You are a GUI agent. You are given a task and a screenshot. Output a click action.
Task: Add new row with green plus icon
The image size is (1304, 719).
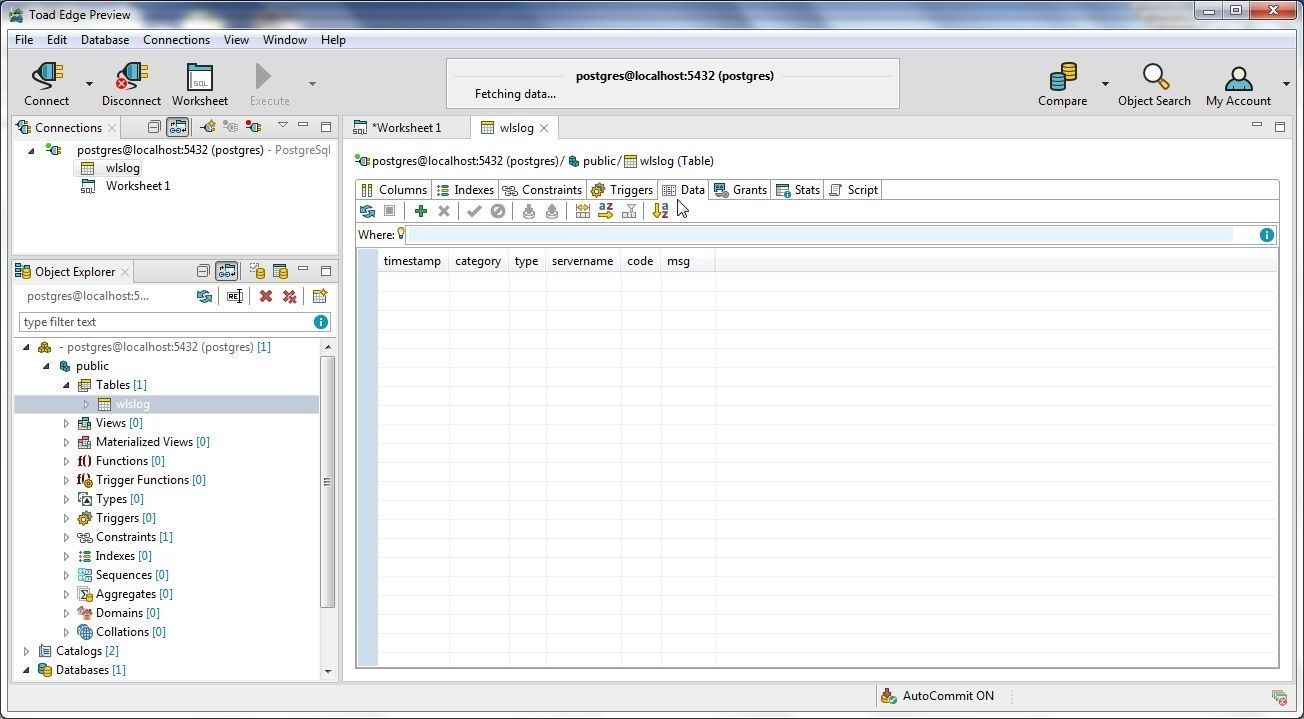point(421,211)
